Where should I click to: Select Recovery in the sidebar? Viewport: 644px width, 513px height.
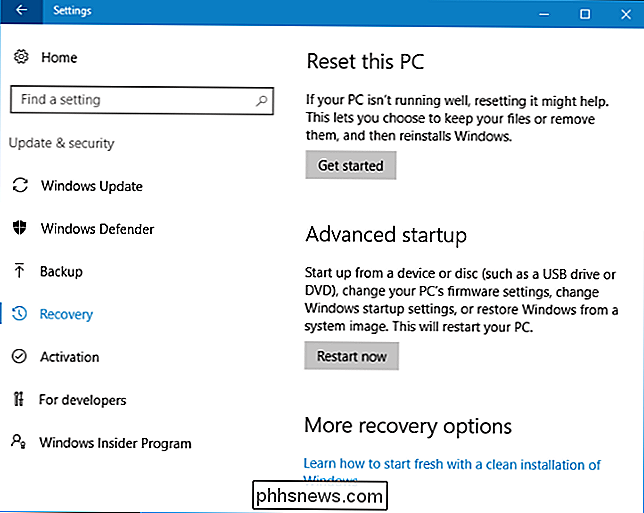coord(66,314)
